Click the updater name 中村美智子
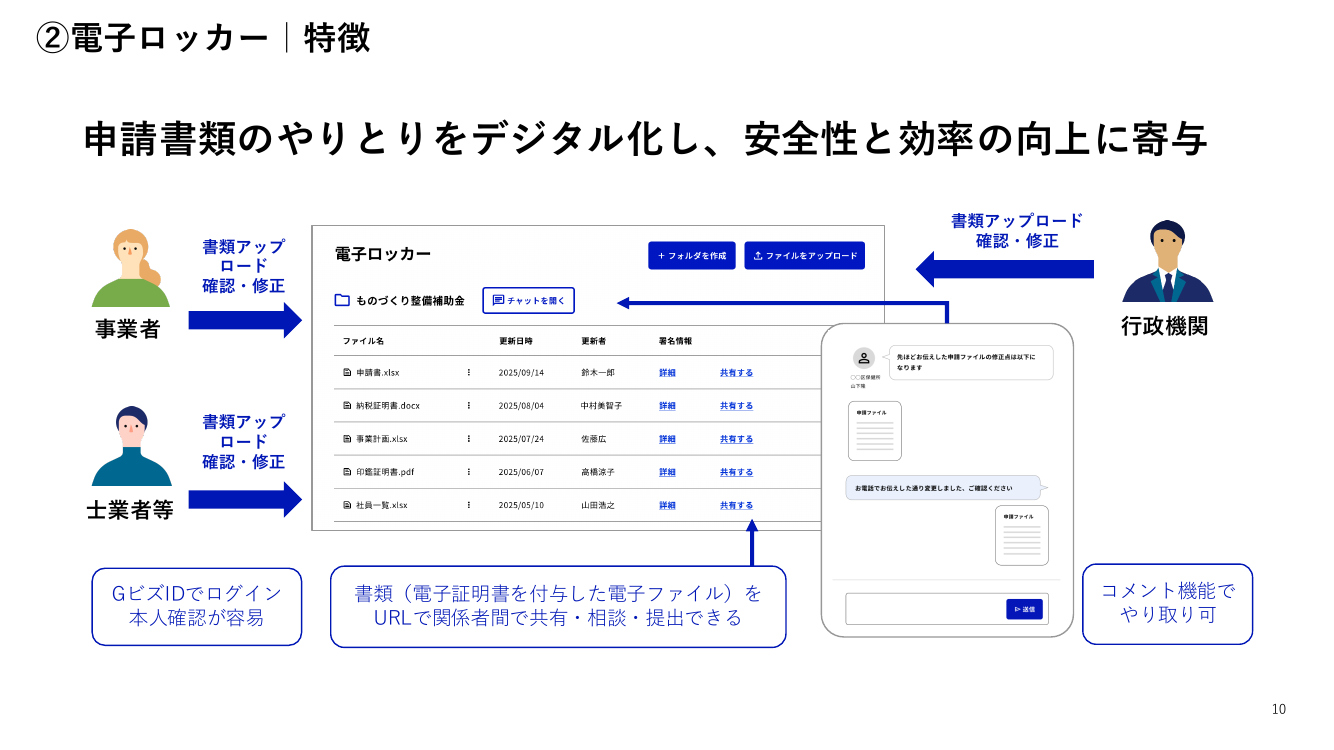1334x750 pixels. [x=602, y=406]
